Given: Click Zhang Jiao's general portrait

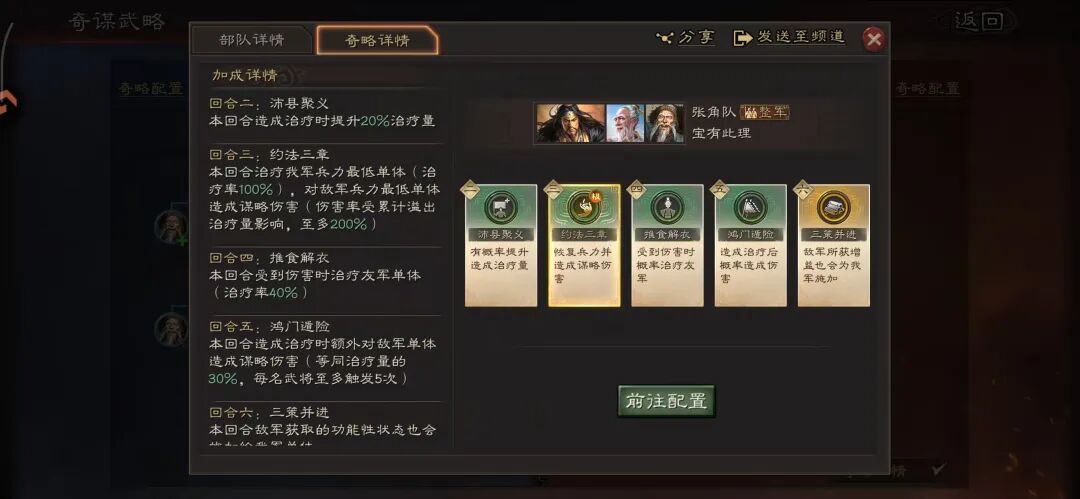Looking at the screenshot, I should [x=570, y=123].
